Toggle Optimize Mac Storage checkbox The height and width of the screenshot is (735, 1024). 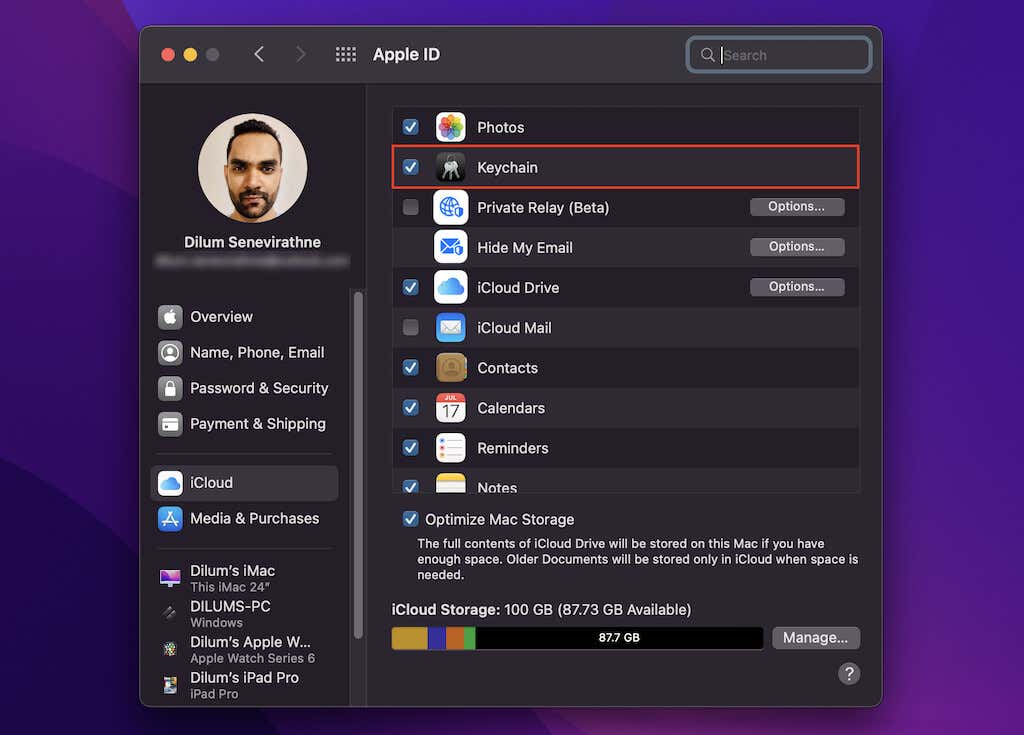click(x=410, y=519)
